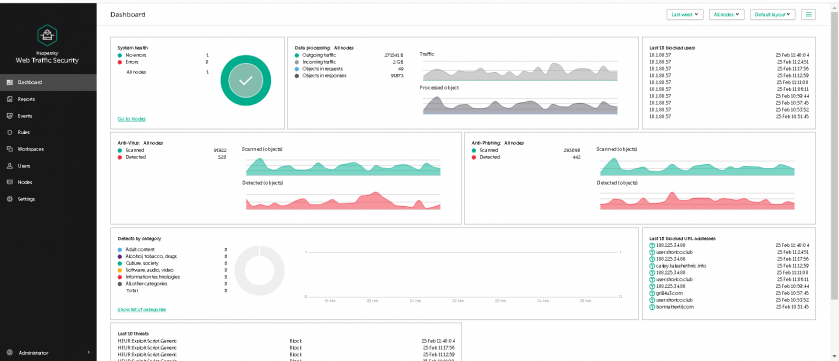Click the Kaspersky hexagon logo
839x361 pixels.
pos(47,35)
